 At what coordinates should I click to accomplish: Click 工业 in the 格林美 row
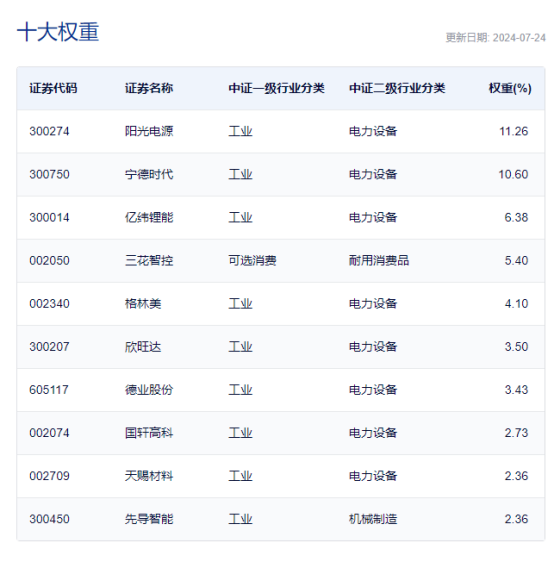tap(240, 304)
